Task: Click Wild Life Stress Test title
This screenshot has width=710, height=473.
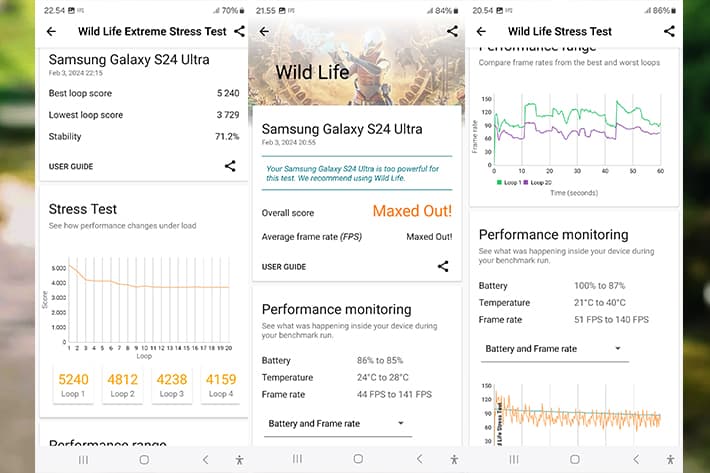Action: (560, 32)
